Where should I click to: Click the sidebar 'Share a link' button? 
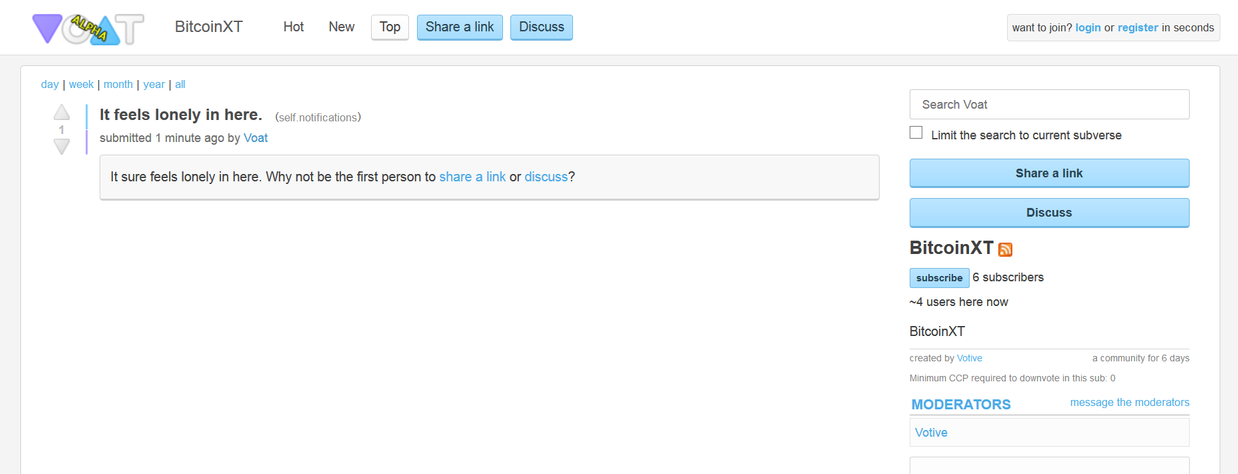[1049, 173]
